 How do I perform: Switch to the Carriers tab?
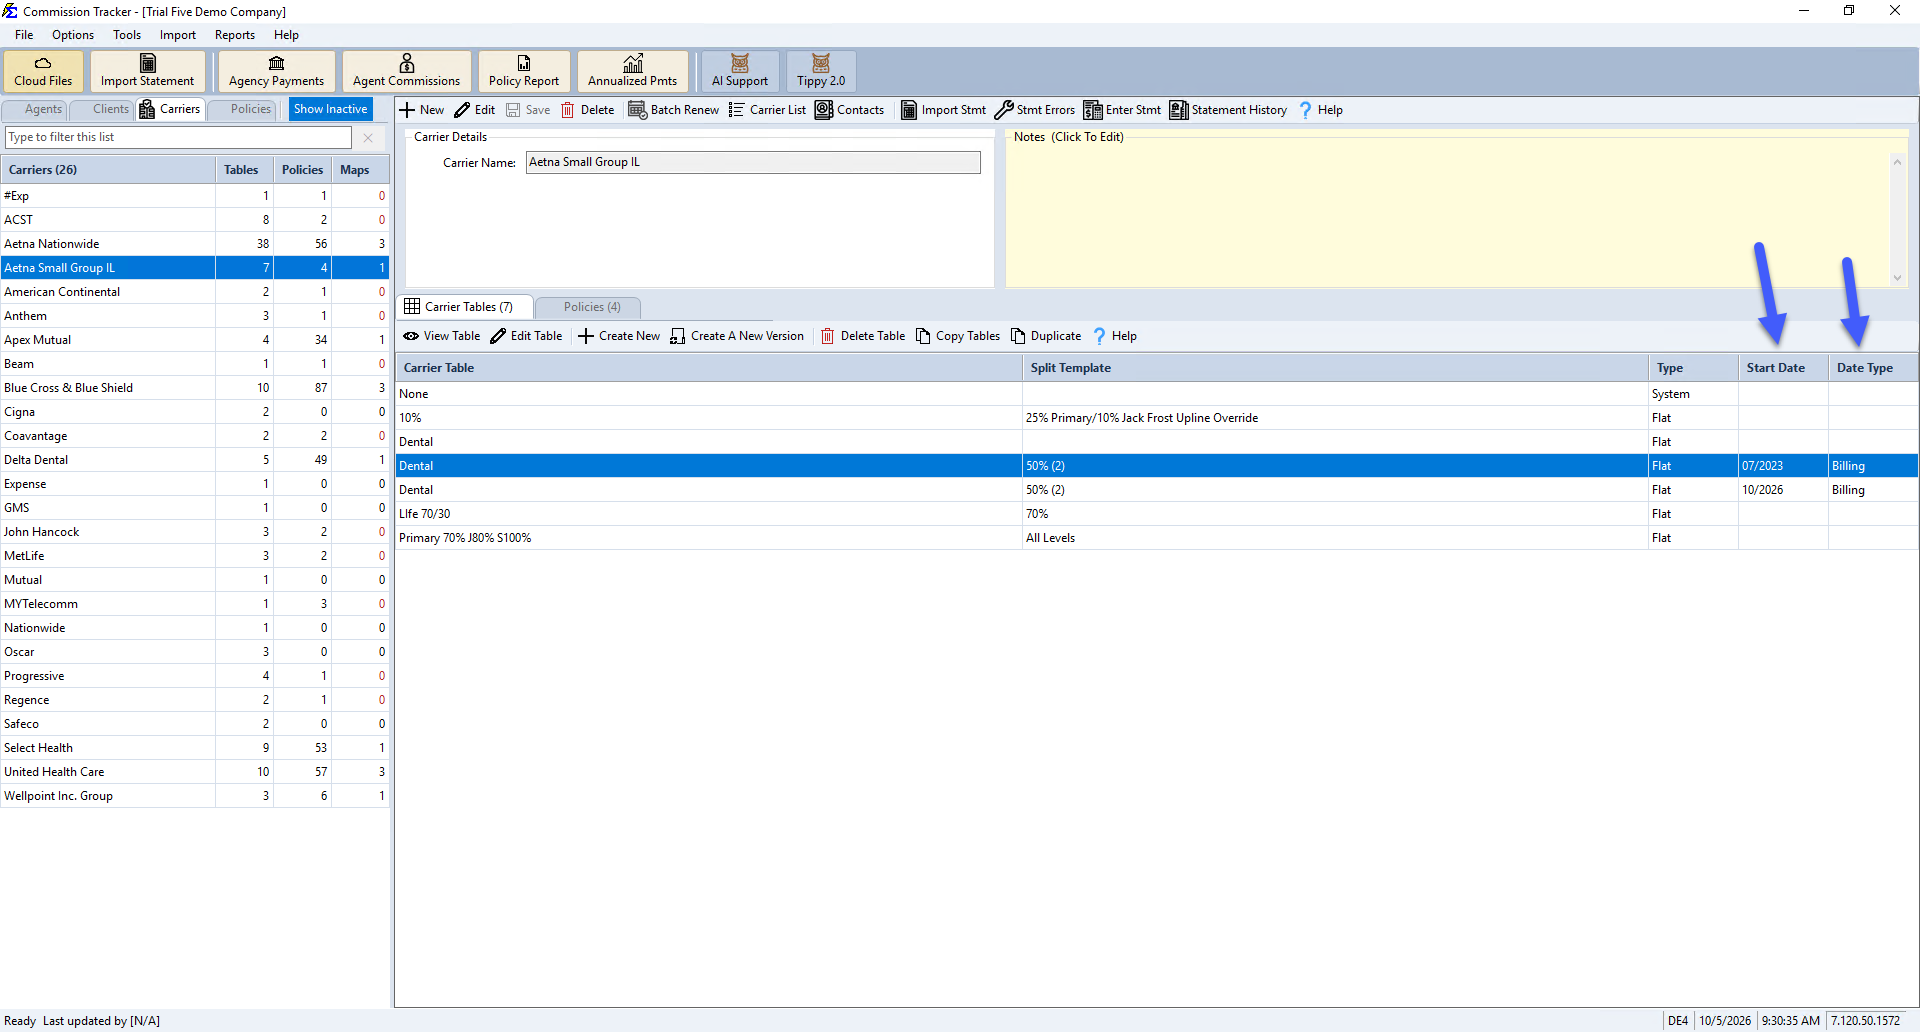170,109
